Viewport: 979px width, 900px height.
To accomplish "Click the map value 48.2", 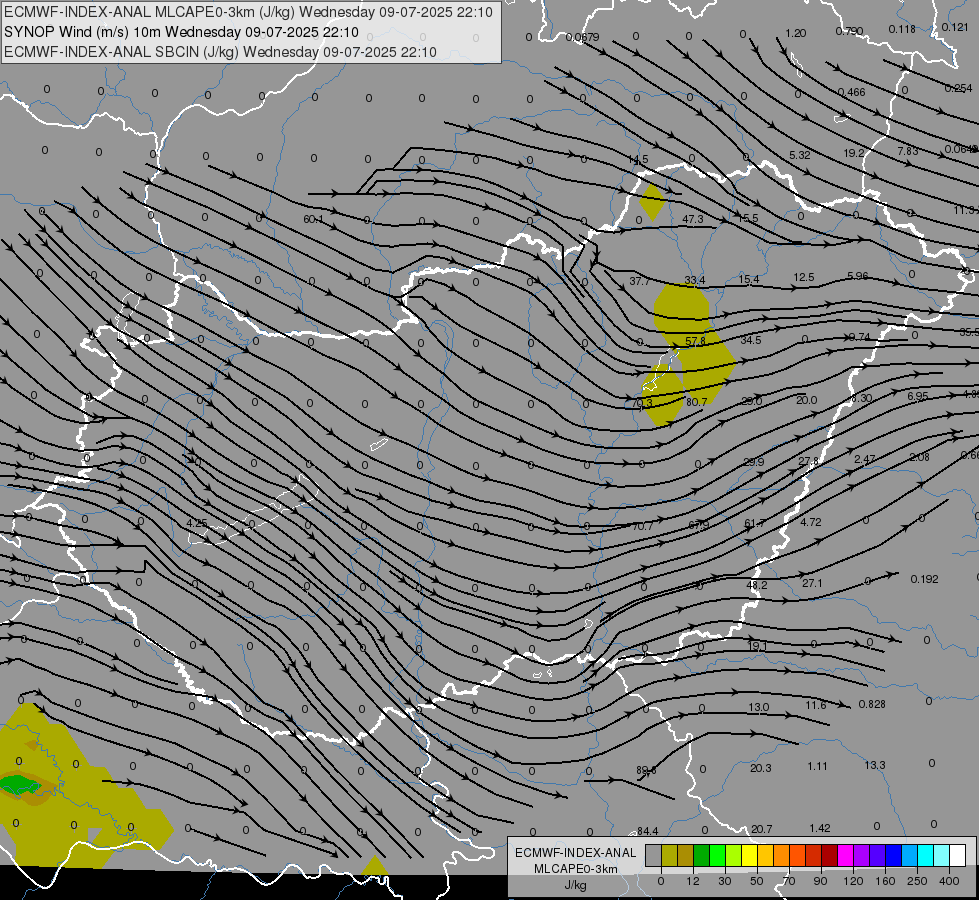I will point(757,585).
